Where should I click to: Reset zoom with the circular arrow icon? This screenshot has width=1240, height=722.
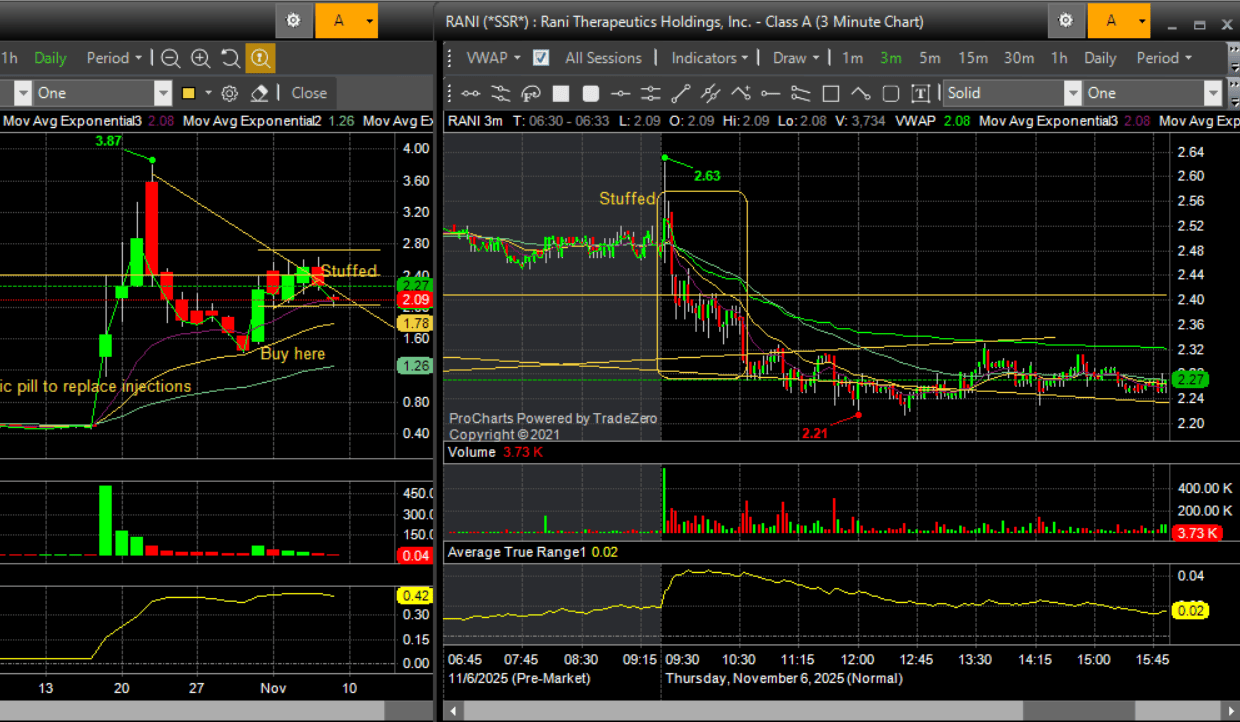point(230,58)
